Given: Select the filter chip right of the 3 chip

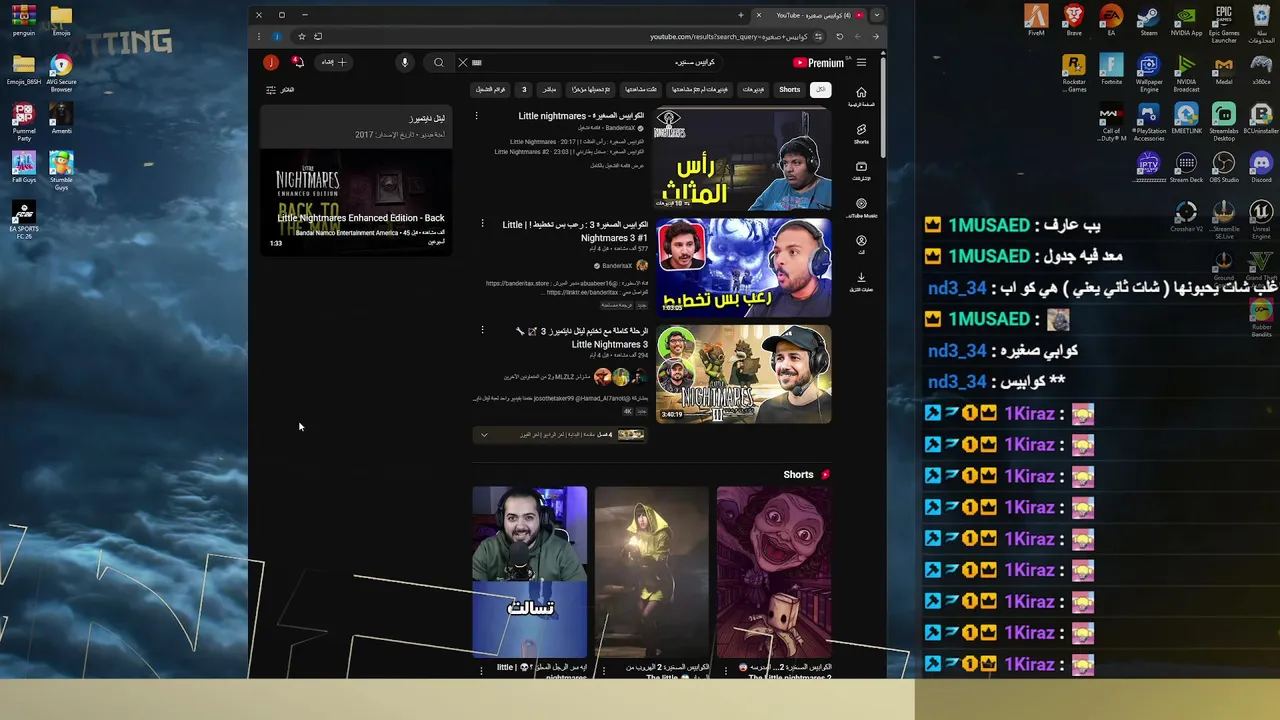Looking at the screenshot, I should click(x=549, y=90).
